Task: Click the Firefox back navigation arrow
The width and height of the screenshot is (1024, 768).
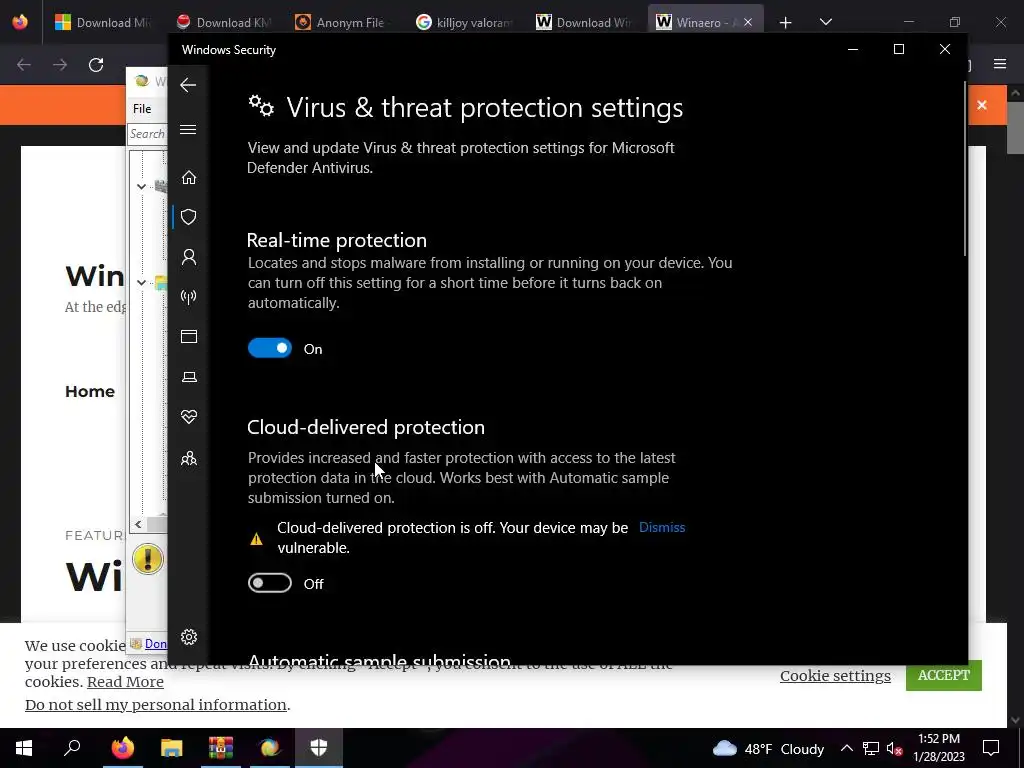Action: pyautogui.click(x=24, y=65)
